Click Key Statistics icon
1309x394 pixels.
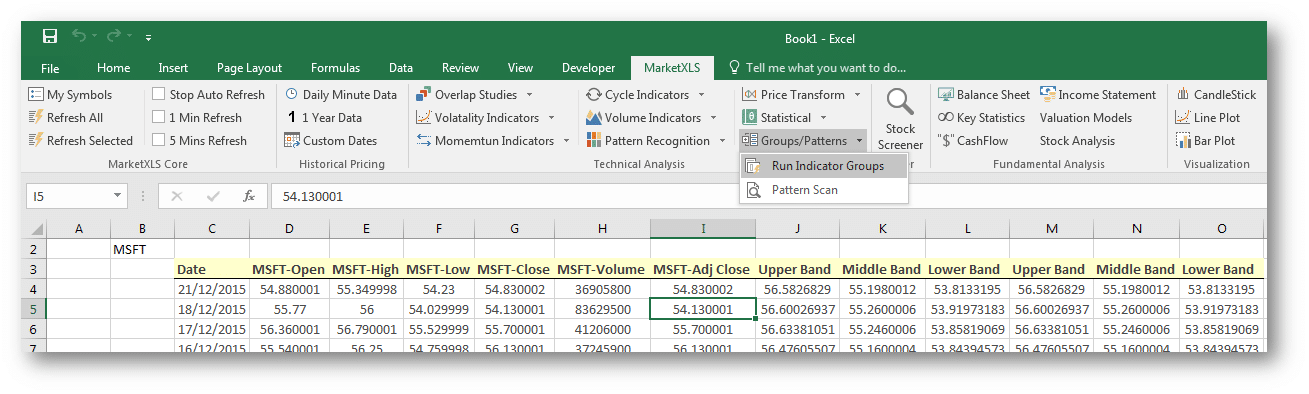point(945,118)
